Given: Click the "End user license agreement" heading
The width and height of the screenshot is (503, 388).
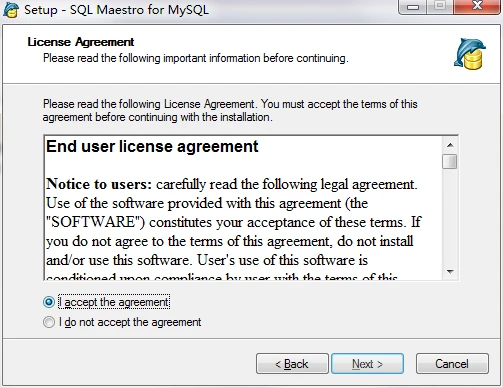Looking at the screenshot, I should tap(152, 146).
